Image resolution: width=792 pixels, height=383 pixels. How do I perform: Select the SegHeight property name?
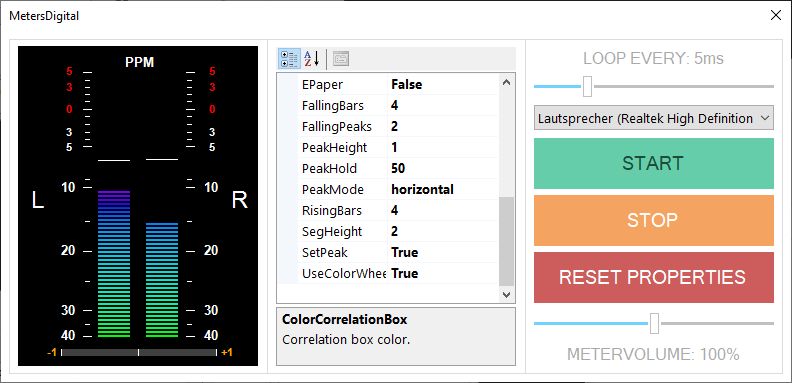[x=332, y=232]
